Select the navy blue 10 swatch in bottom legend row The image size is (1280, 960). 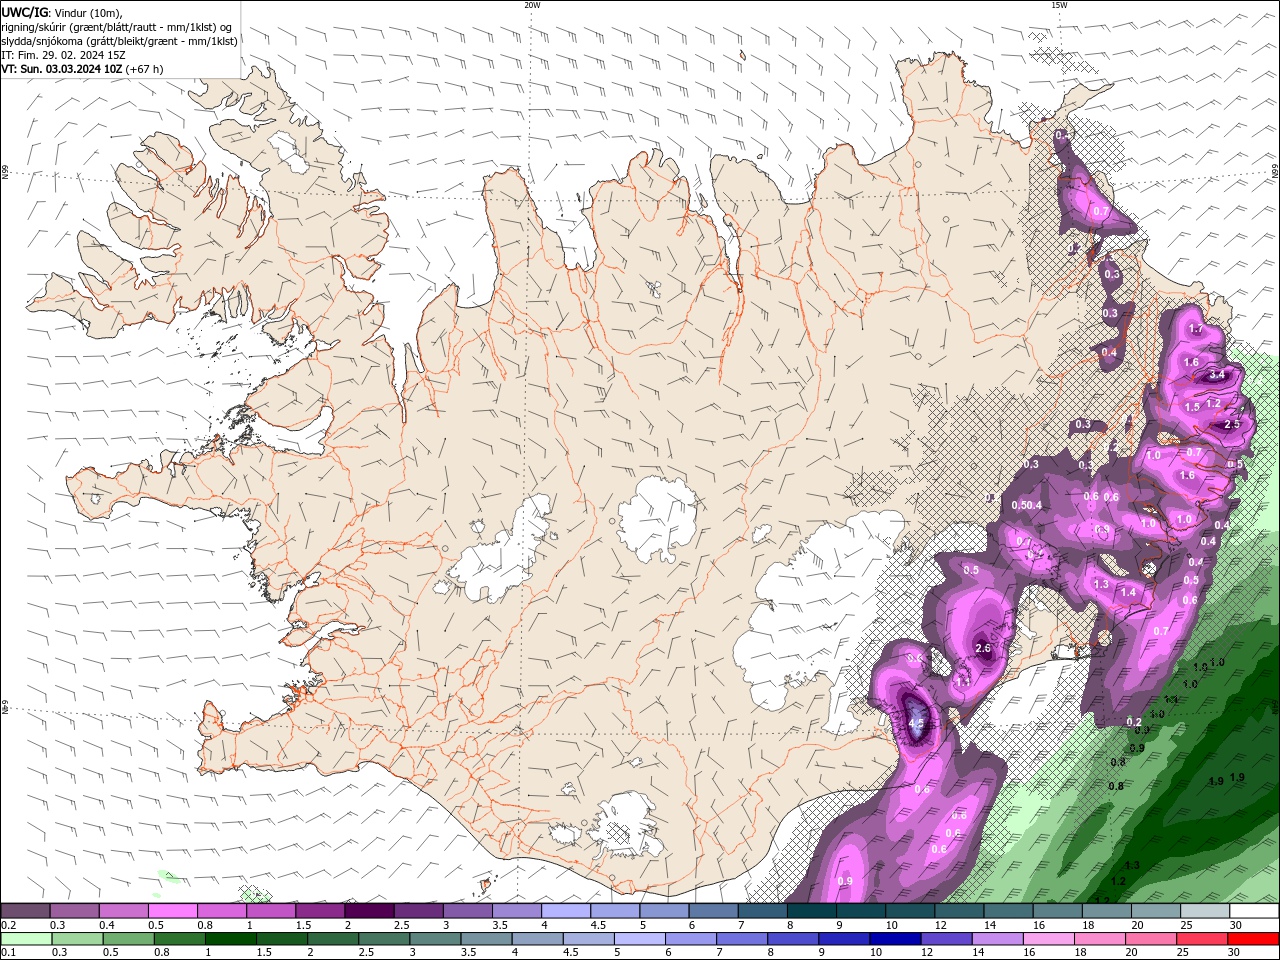click(x=894, y=939)
